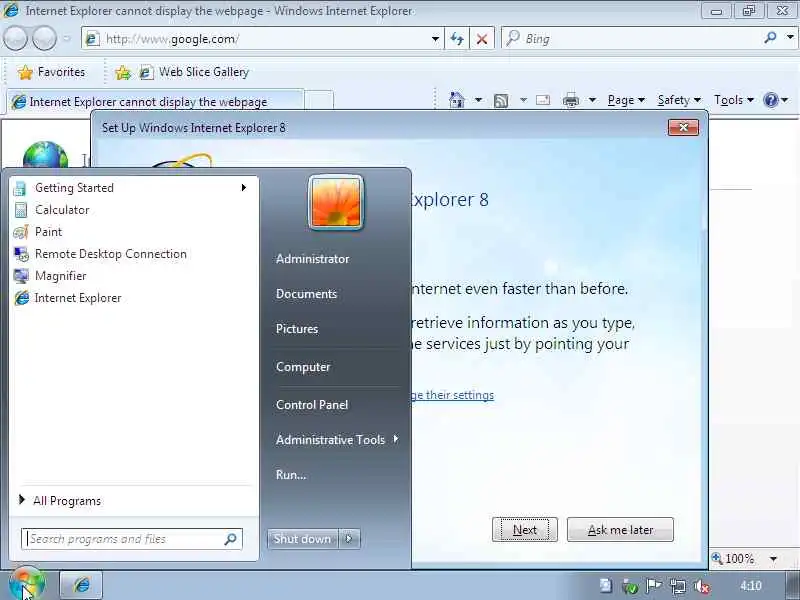Open Getting Started in Start menu
This screenshot has height=600, width=800.
133,188
